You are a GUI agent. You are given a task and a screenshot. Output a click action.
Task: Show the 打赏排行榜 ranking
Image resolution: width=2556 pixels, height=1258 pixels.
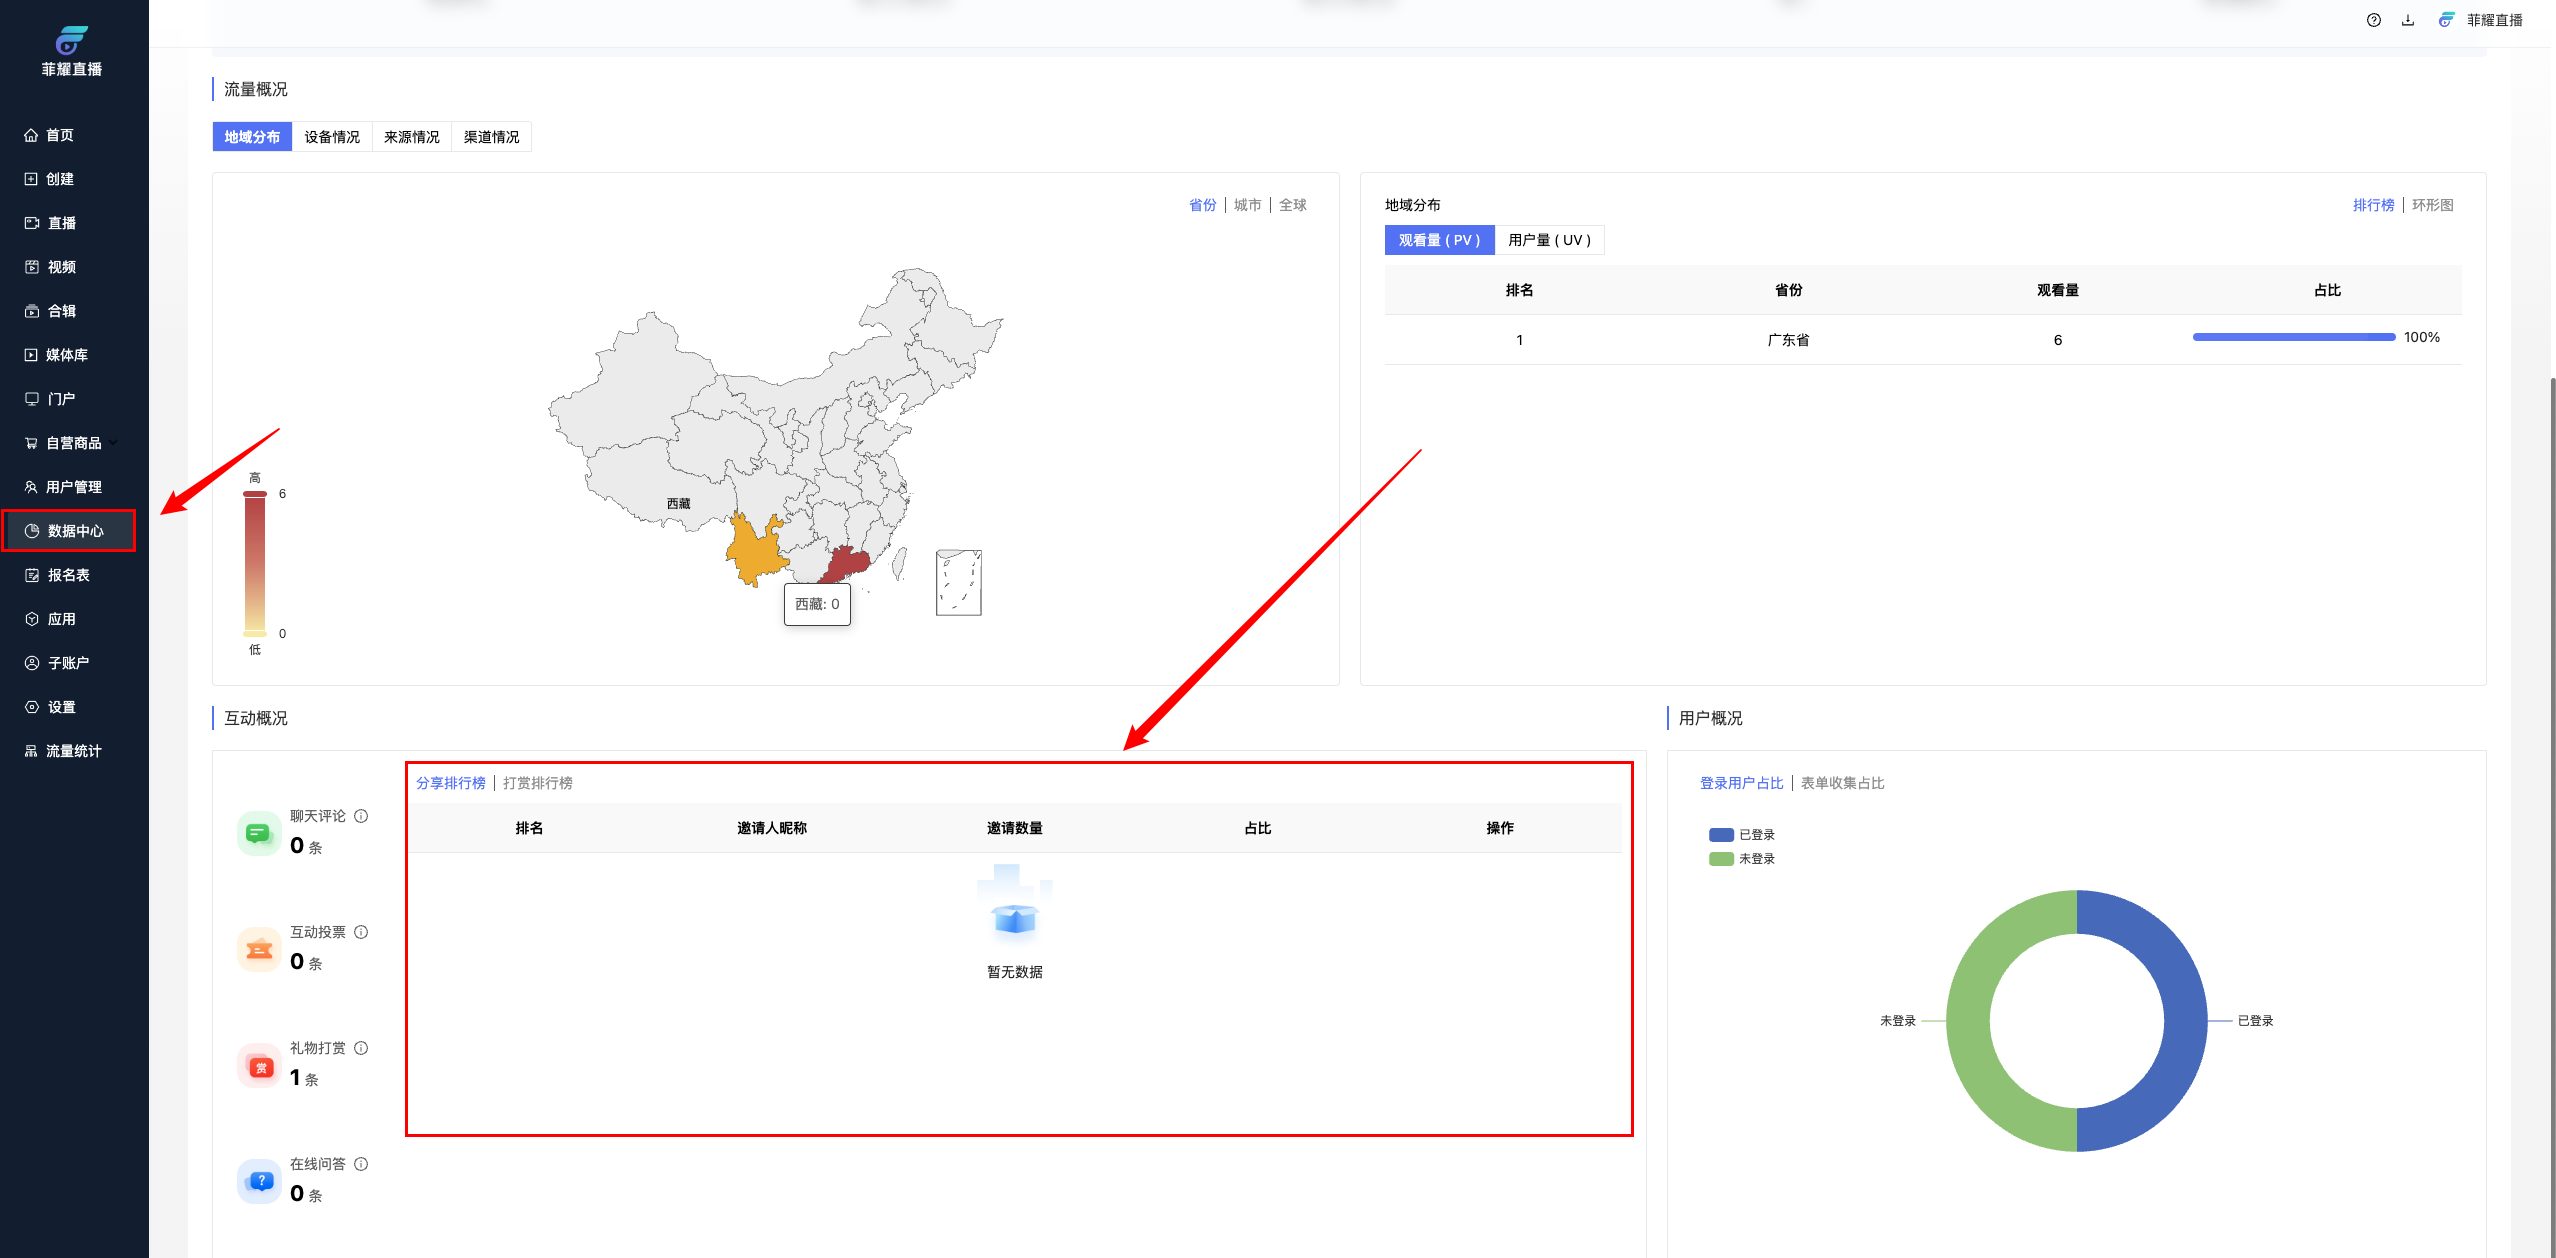point(538,783)
